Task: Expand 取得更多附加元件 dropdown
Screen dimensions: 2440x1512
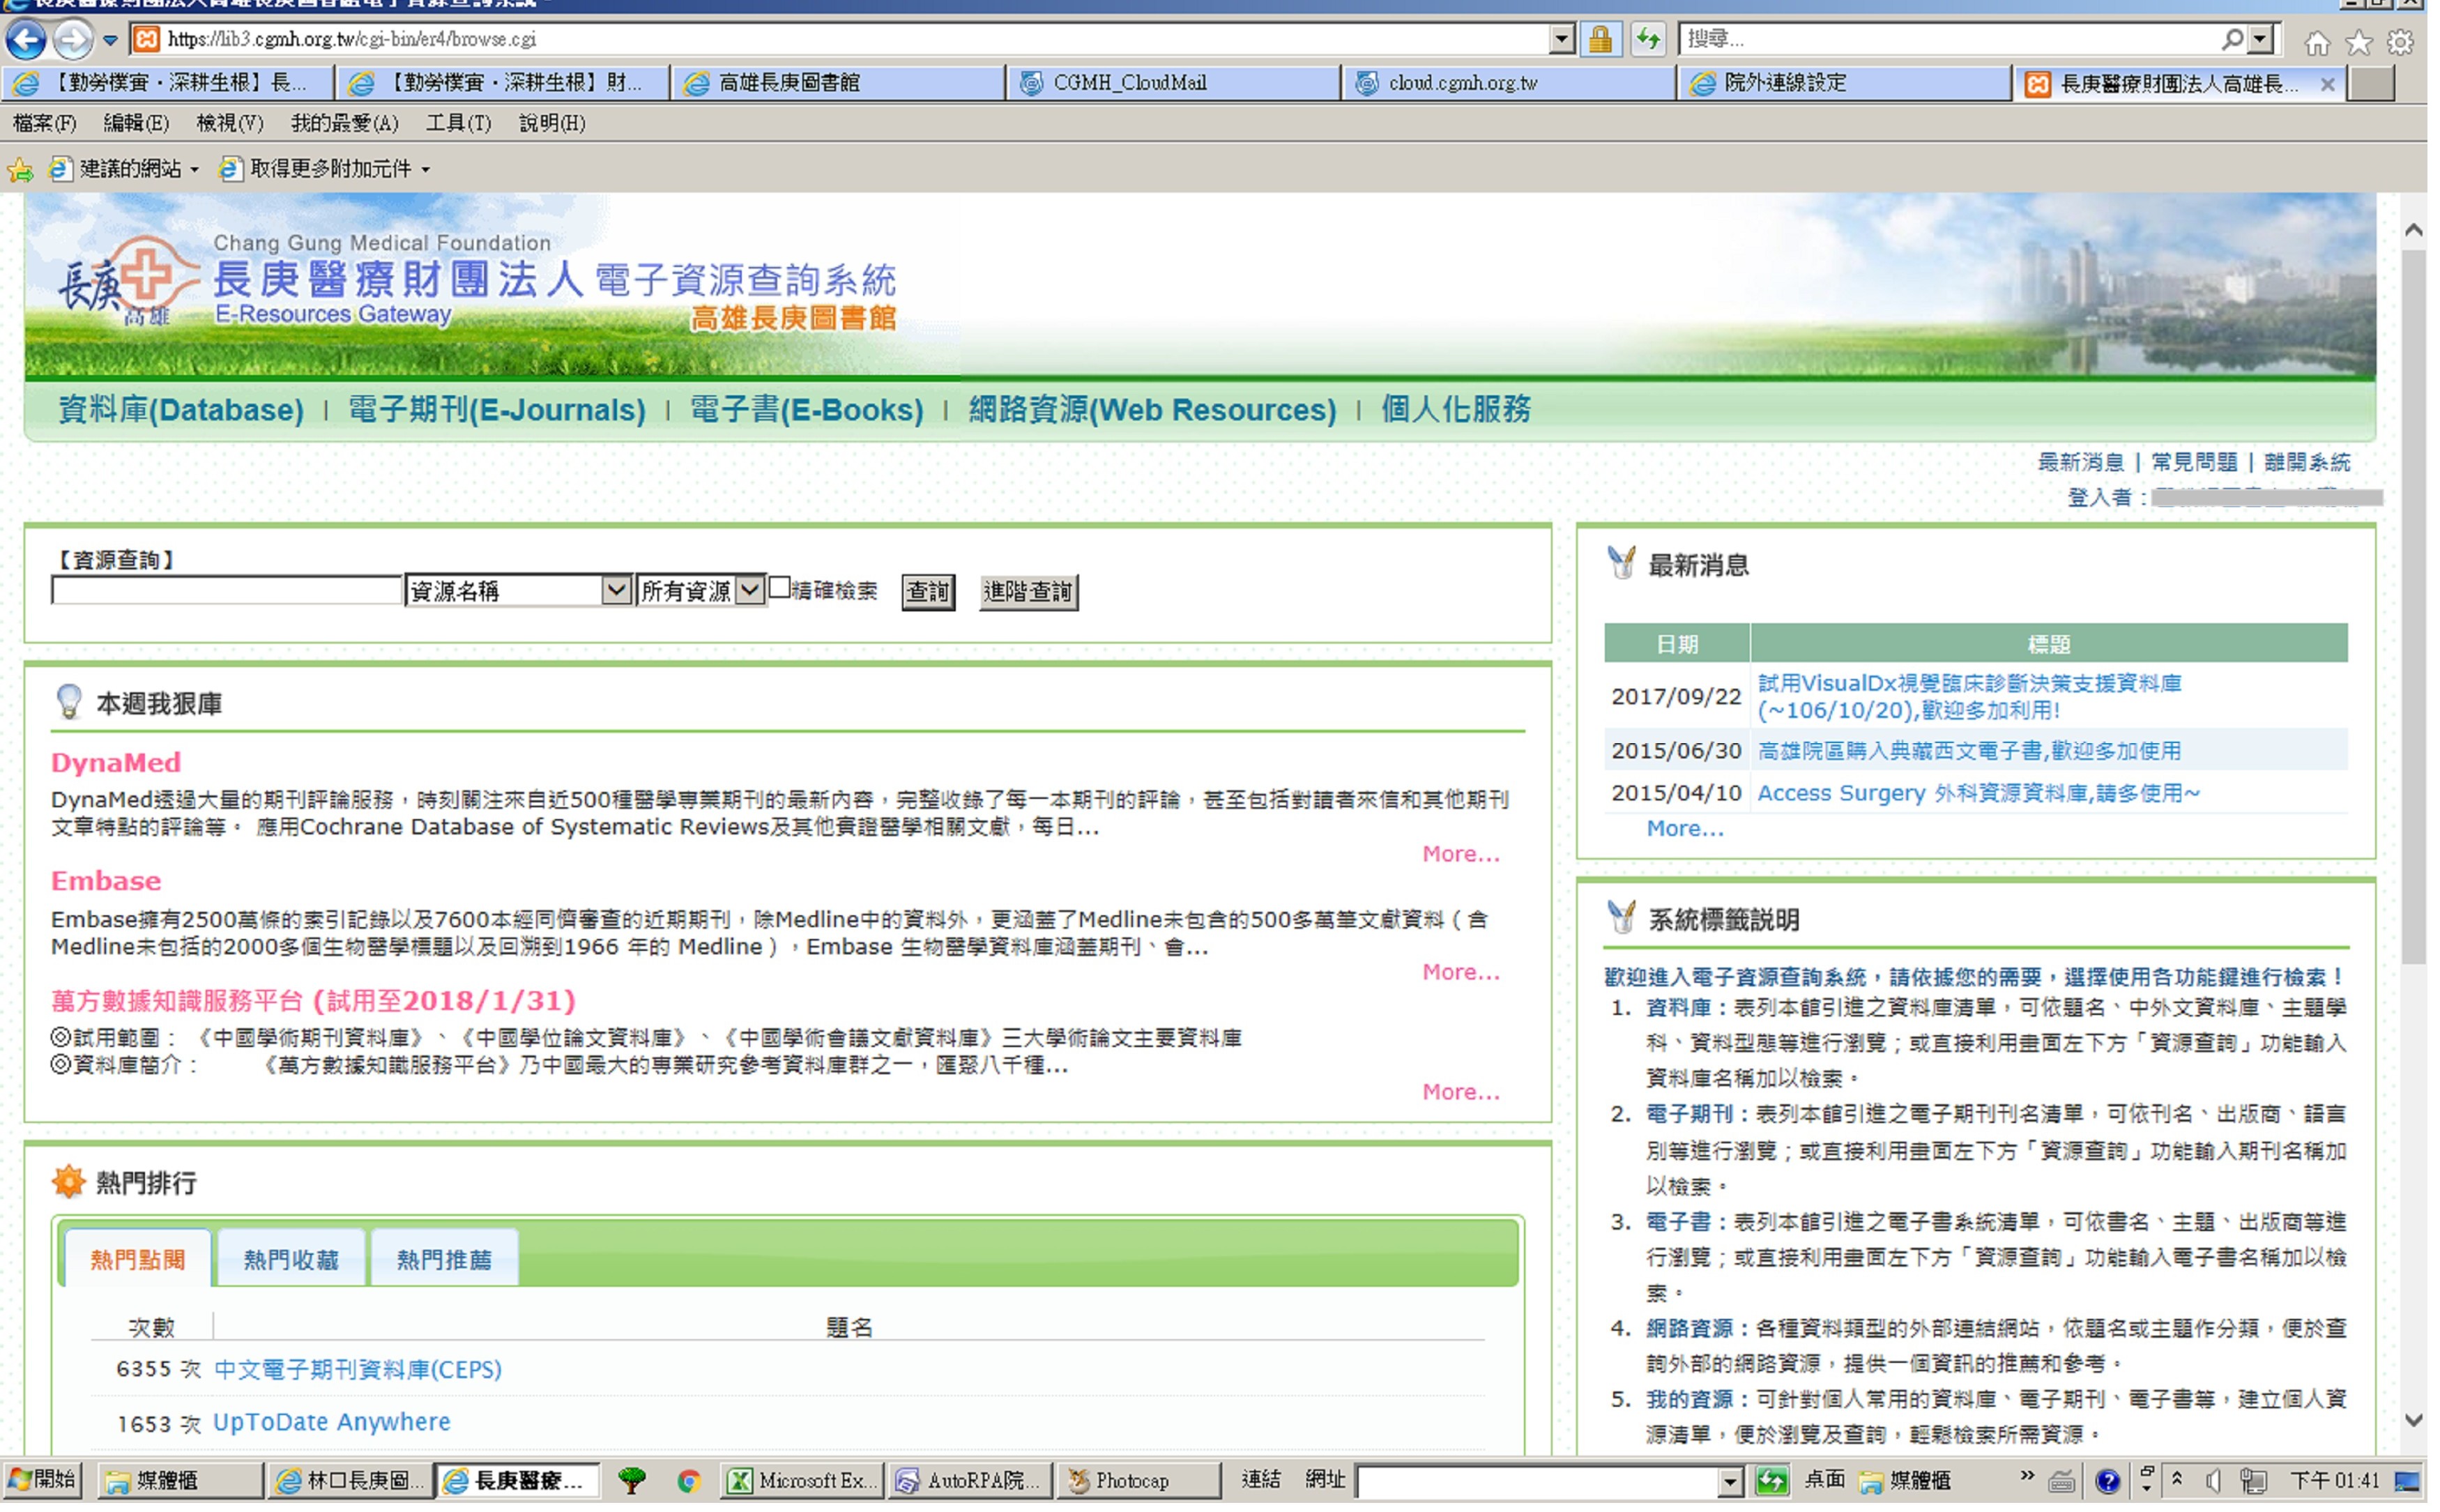Action: (x=427, y=171)
